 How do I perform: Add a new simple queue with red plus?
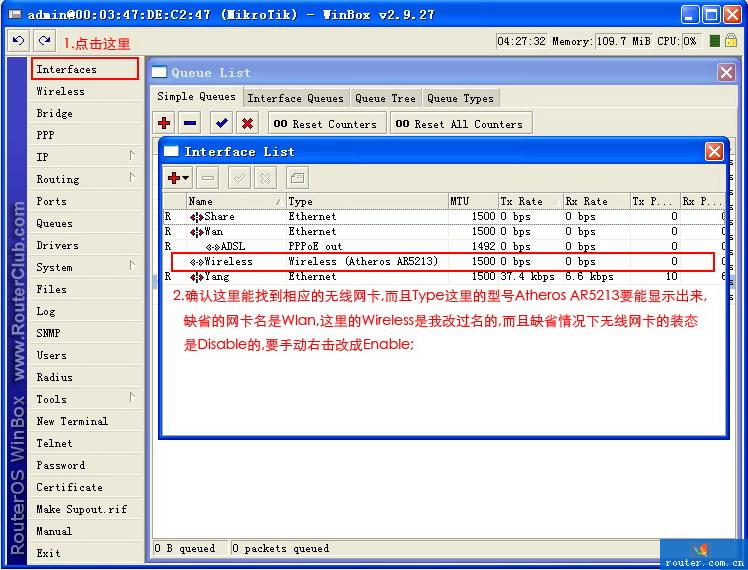(164, 123)
